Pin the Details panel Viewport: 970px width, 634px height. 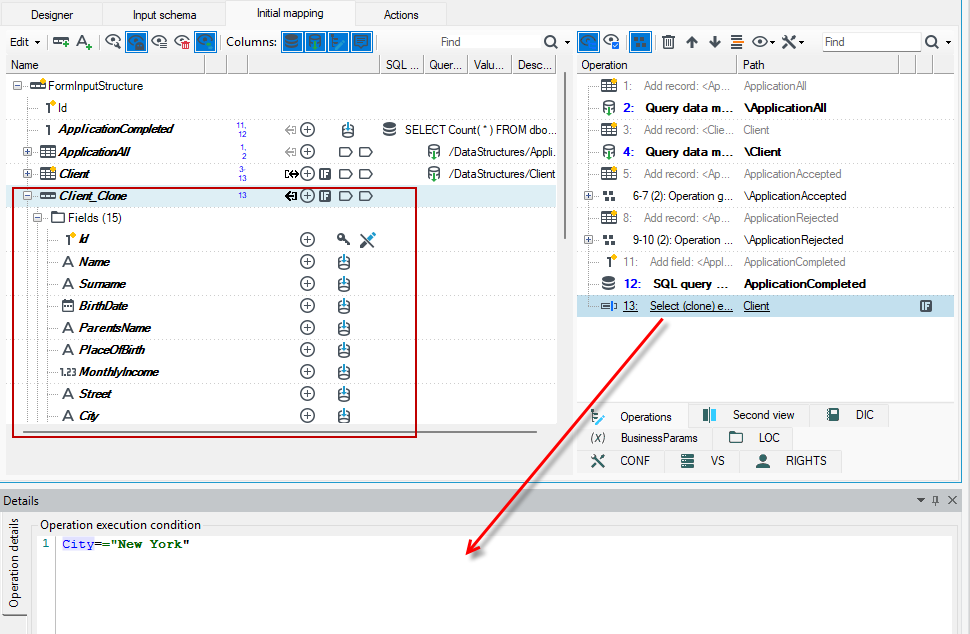(x=935, y=500)
